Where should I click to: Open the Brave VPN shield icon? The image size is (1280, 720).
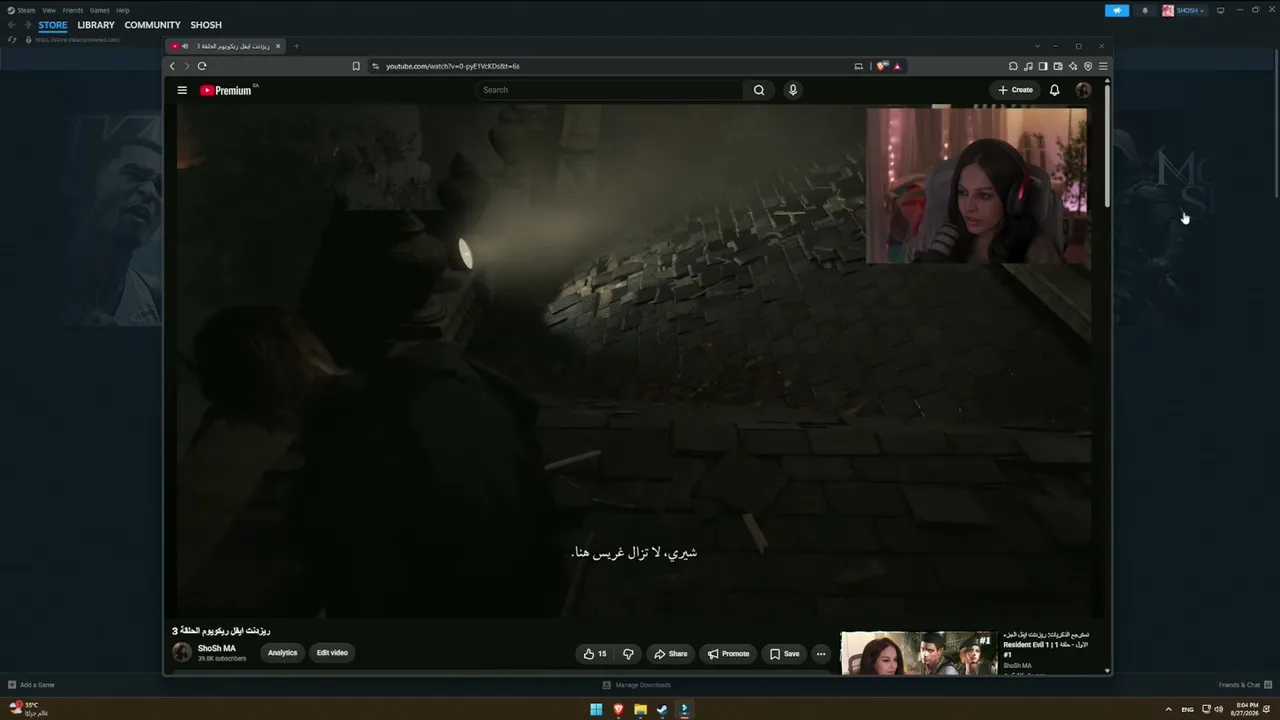click(x=1088, y=66)
